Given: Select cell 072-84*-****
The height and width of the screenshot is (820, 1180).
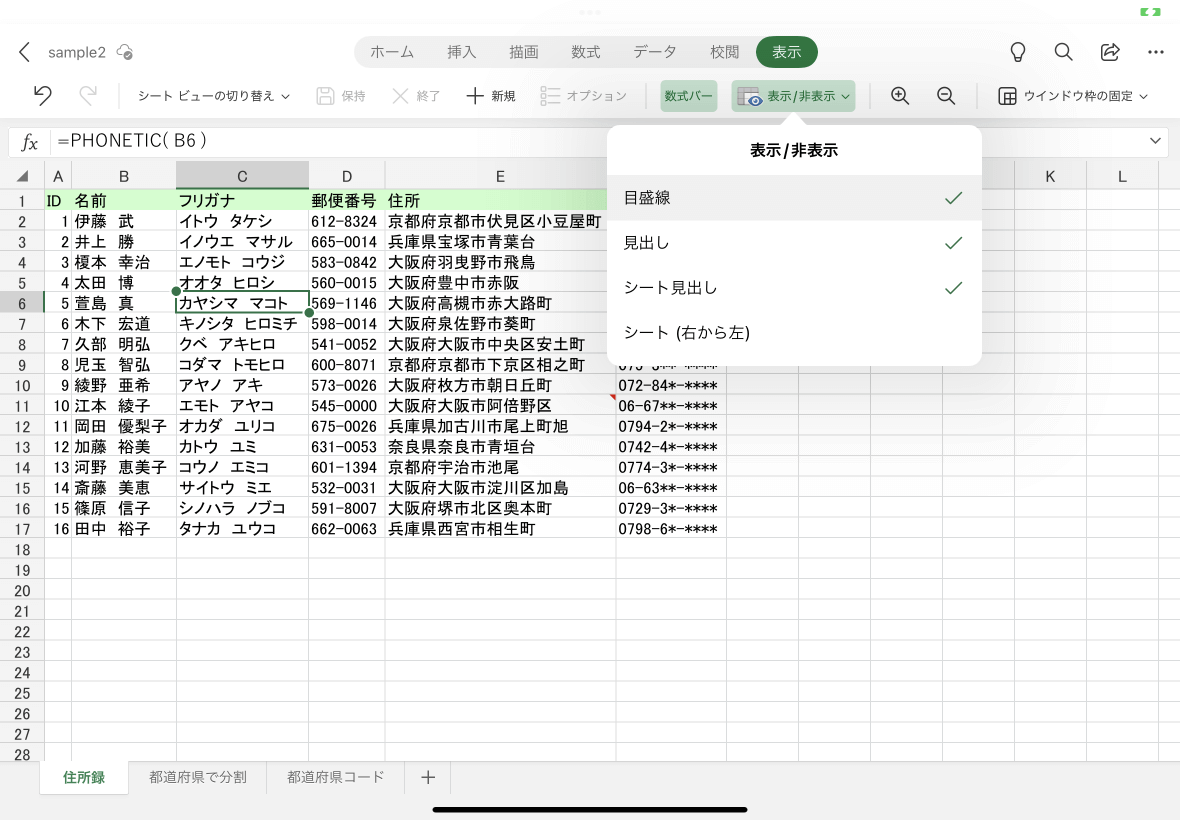Looking at the screenshot, I should 671,385.
